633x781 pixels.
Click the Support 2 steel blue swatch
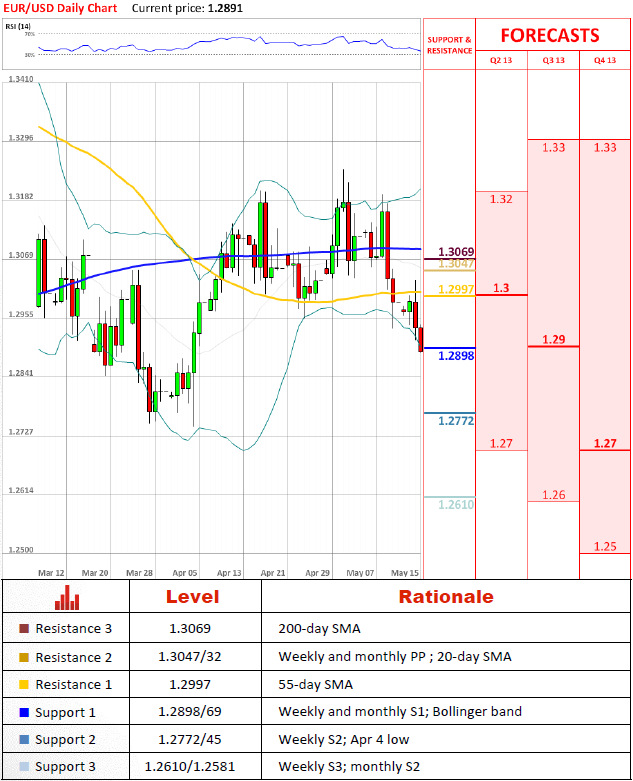point(24,739)
